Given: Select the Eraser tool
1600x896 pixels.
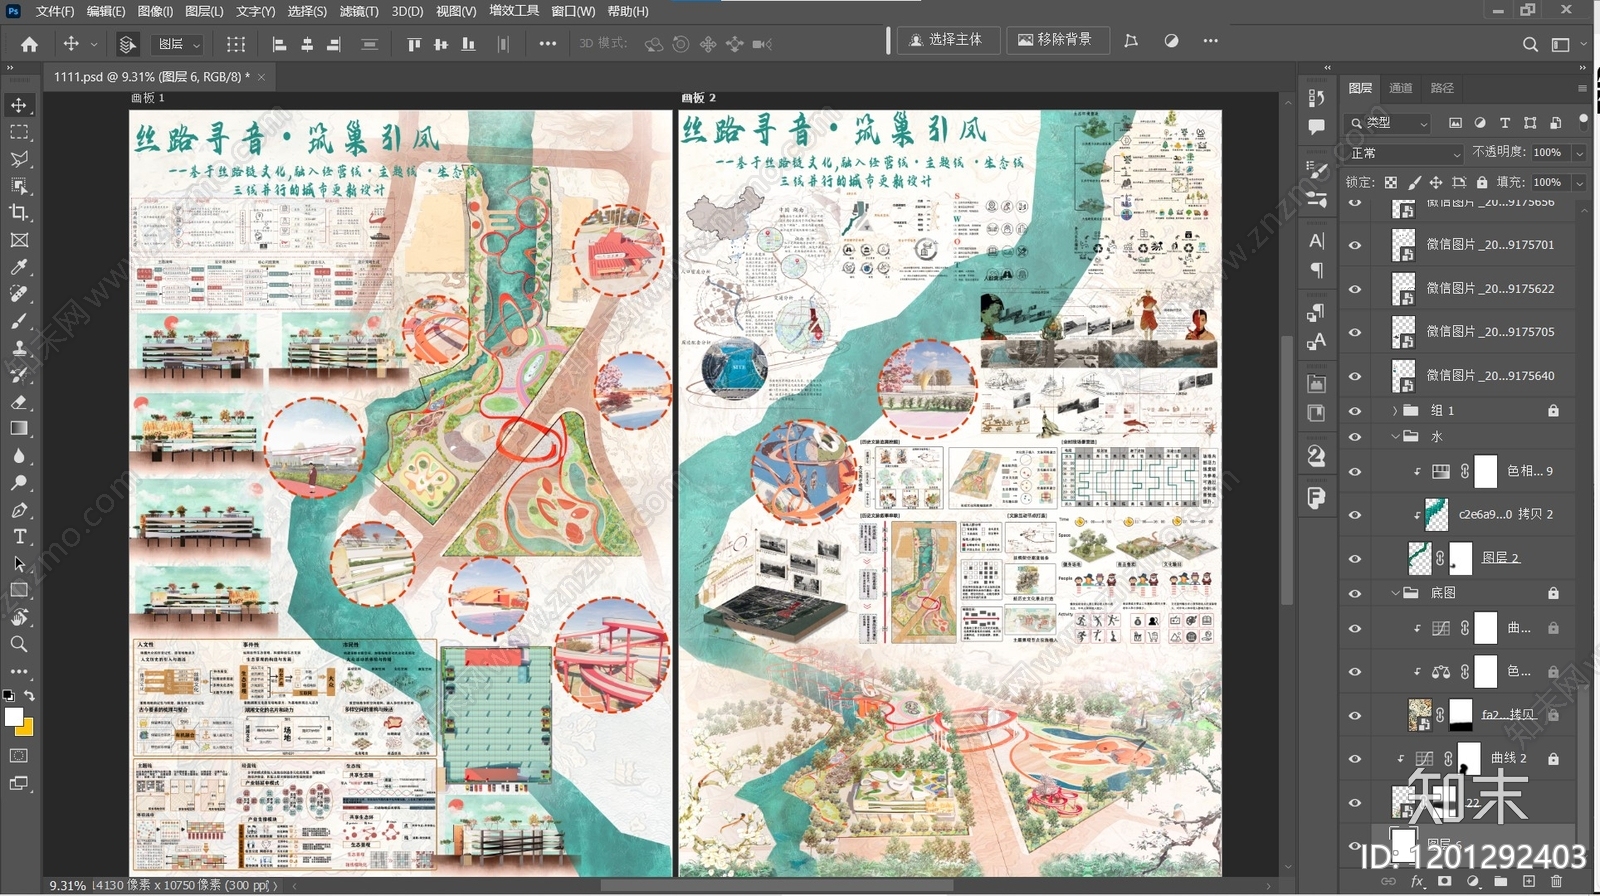Looking at the screenshot, I should 19,402.
